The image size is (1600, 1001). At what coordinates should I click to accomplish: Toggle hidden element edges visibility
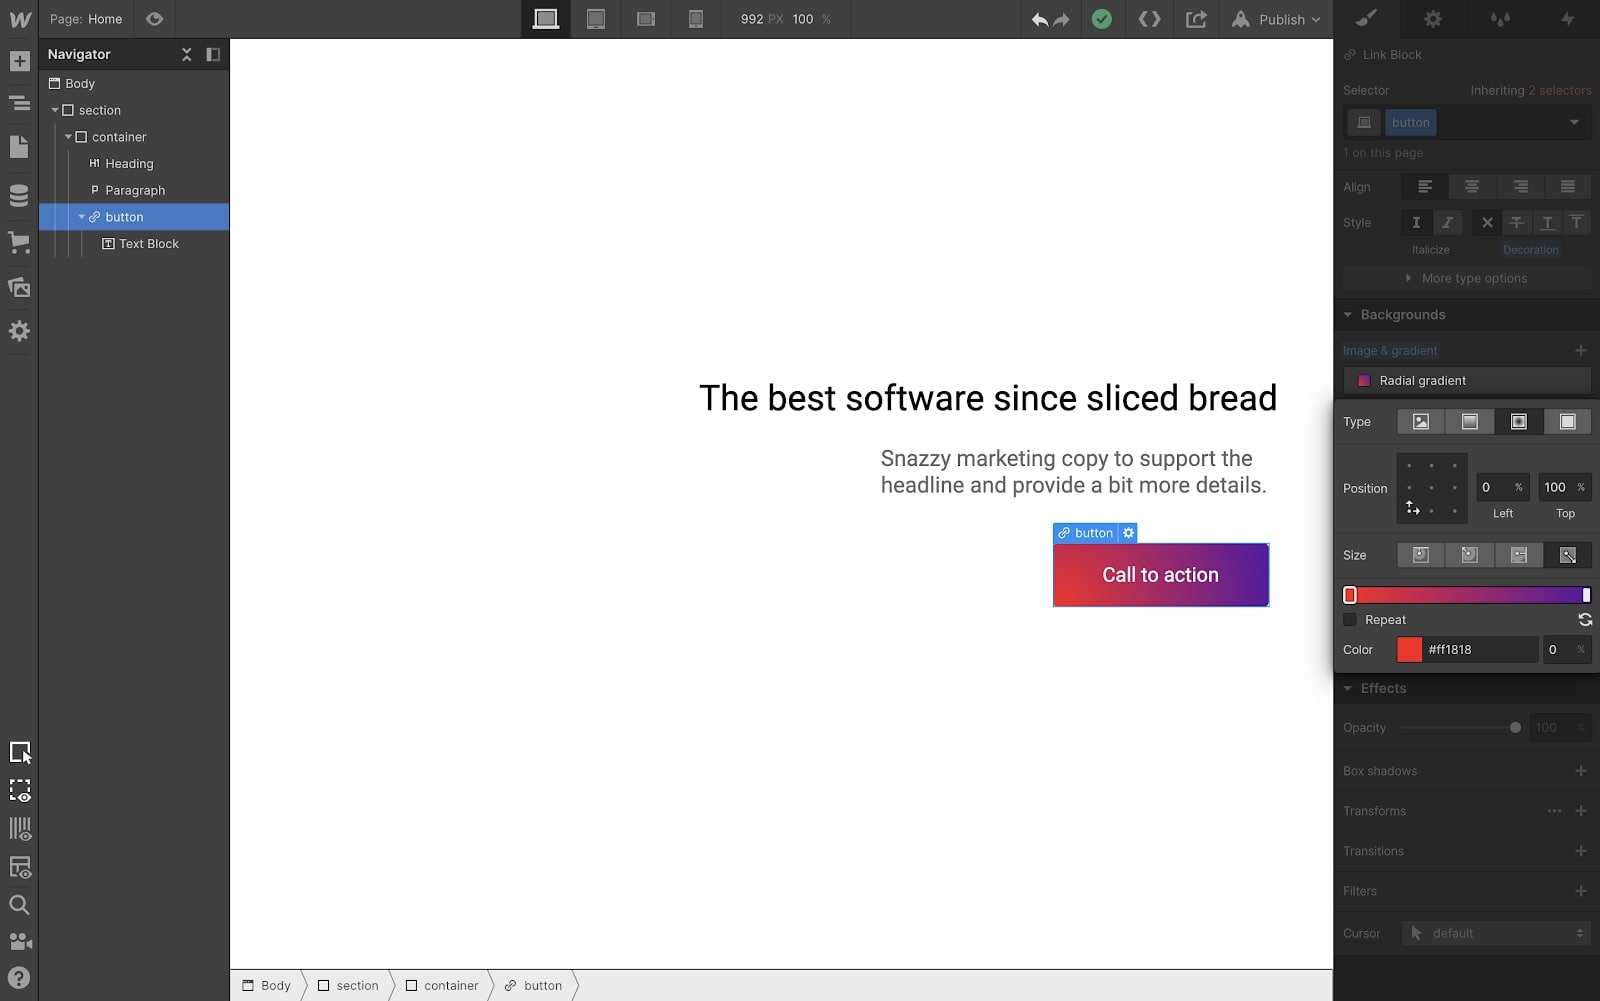(20, 791)
